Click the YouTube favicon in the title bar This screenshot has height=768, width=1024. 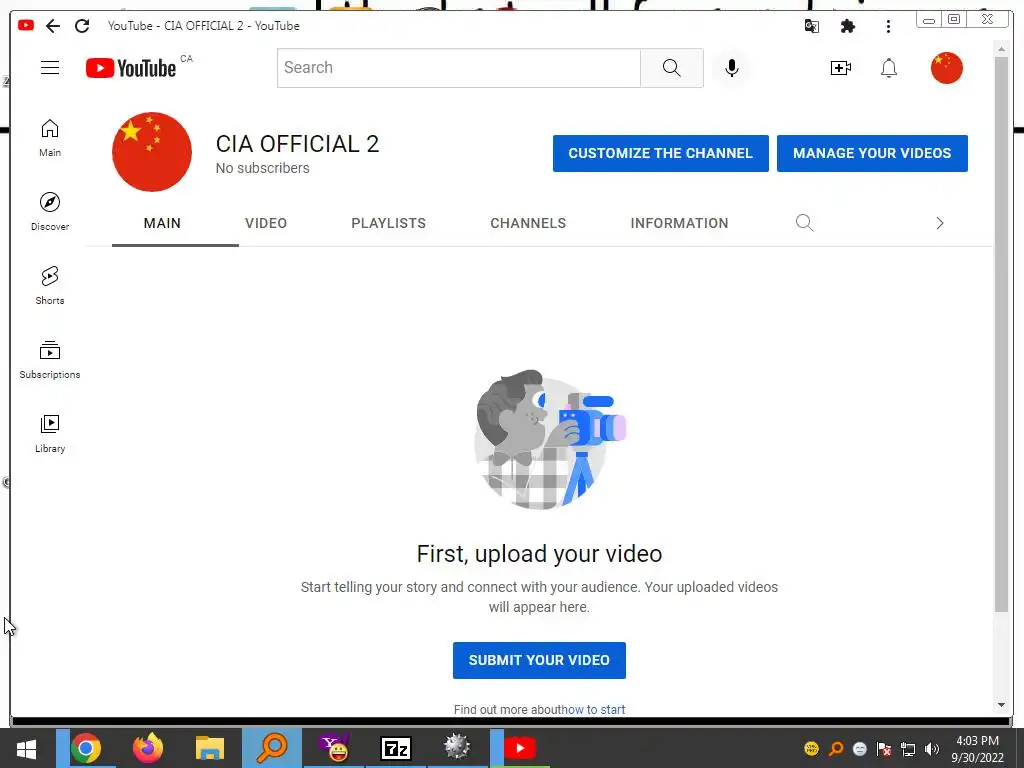(x=26, y=25)
